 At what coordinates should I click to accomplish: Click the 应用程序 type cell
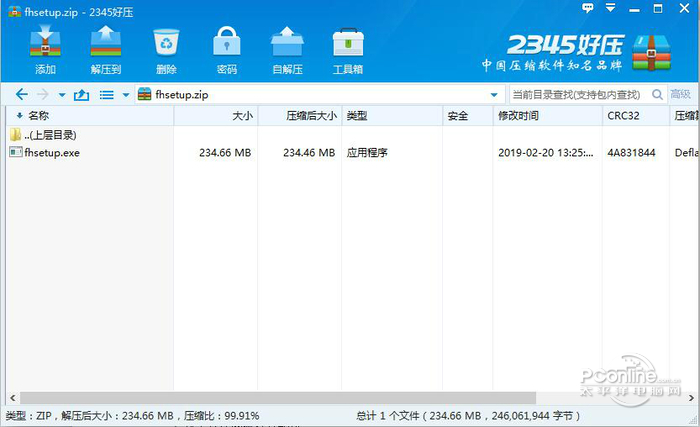(x=367, y=153)
